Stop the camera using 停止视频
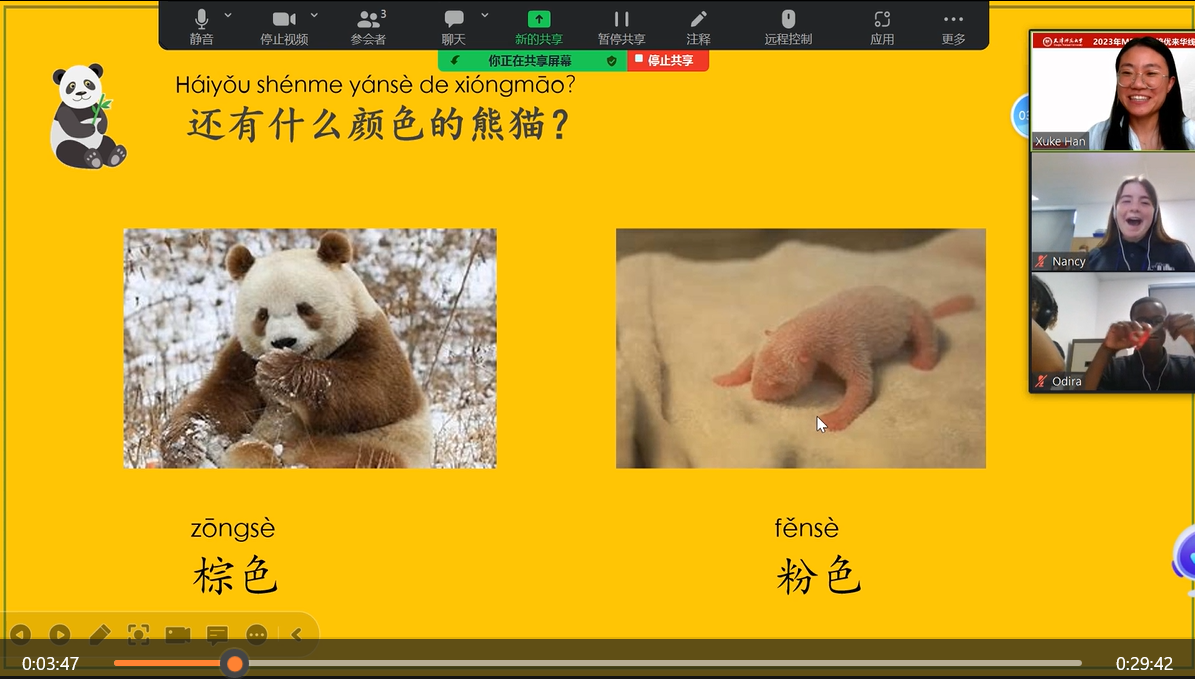 tap(284, 26)
